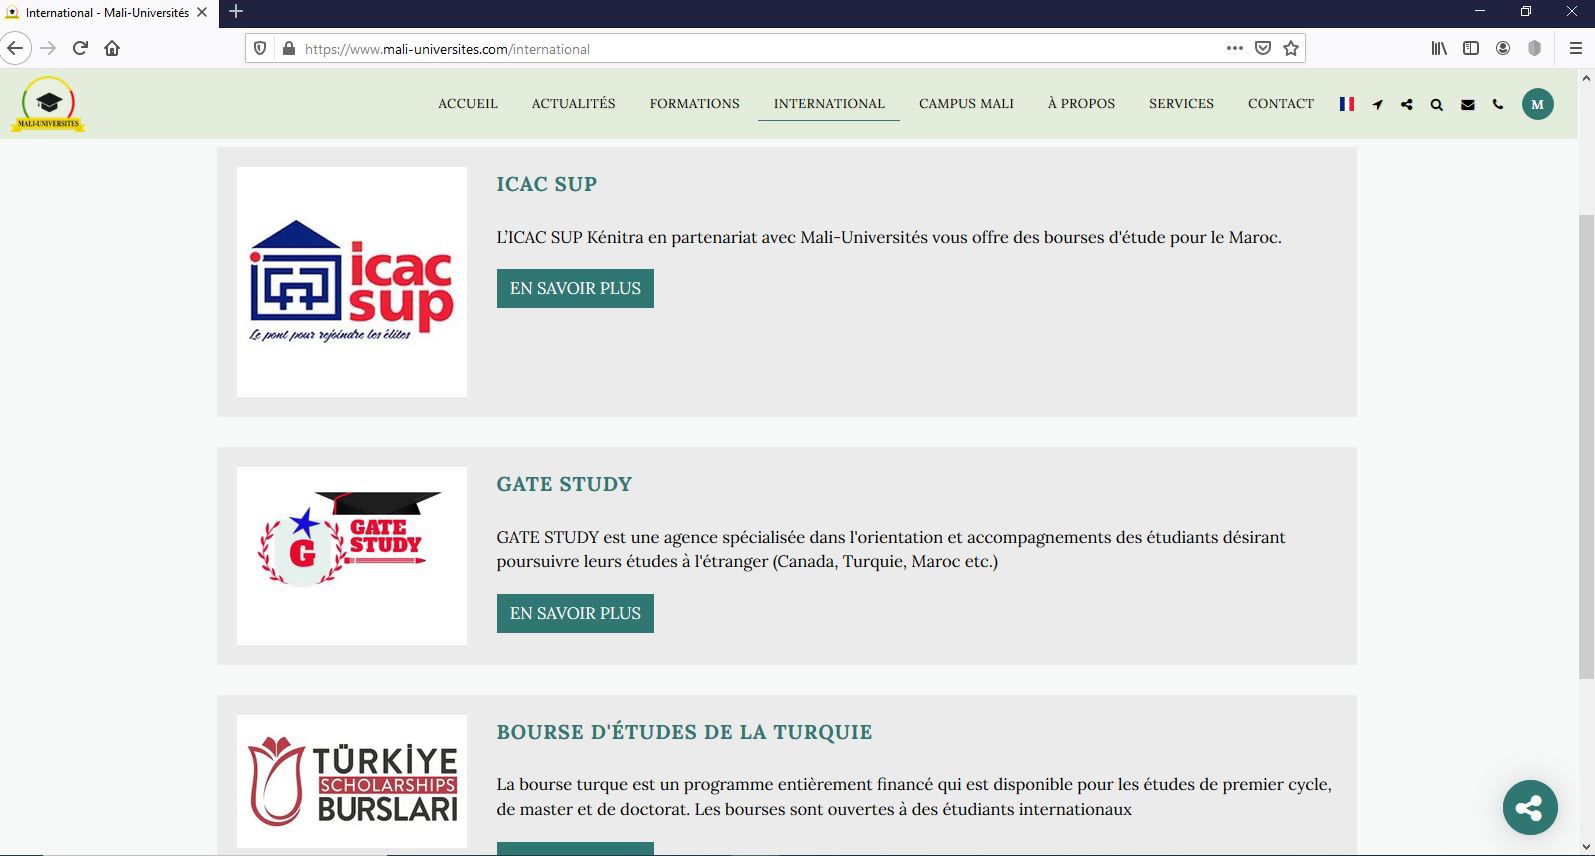Click the browser Forward arrow button

[48, 48]
